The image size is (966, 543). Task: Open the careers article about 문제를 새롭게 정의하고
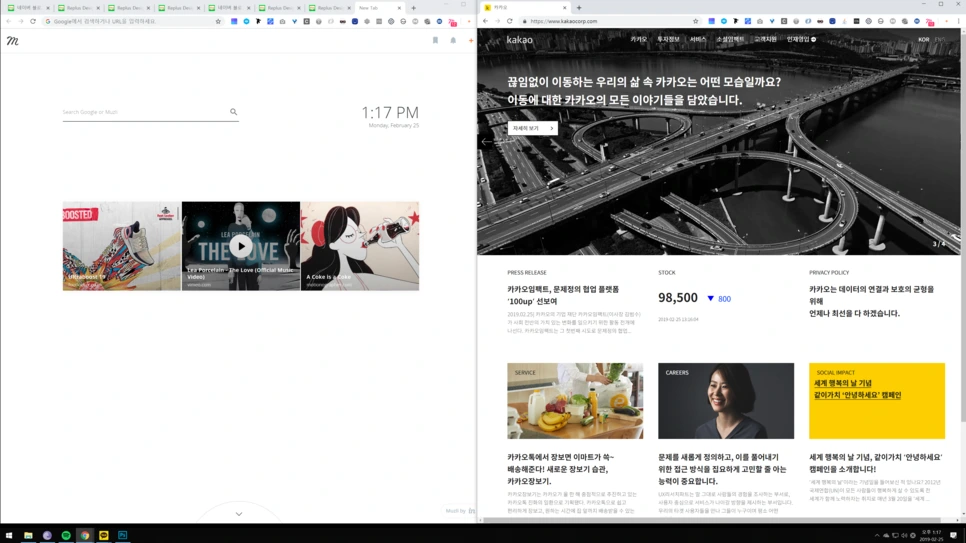coord(722,469)
